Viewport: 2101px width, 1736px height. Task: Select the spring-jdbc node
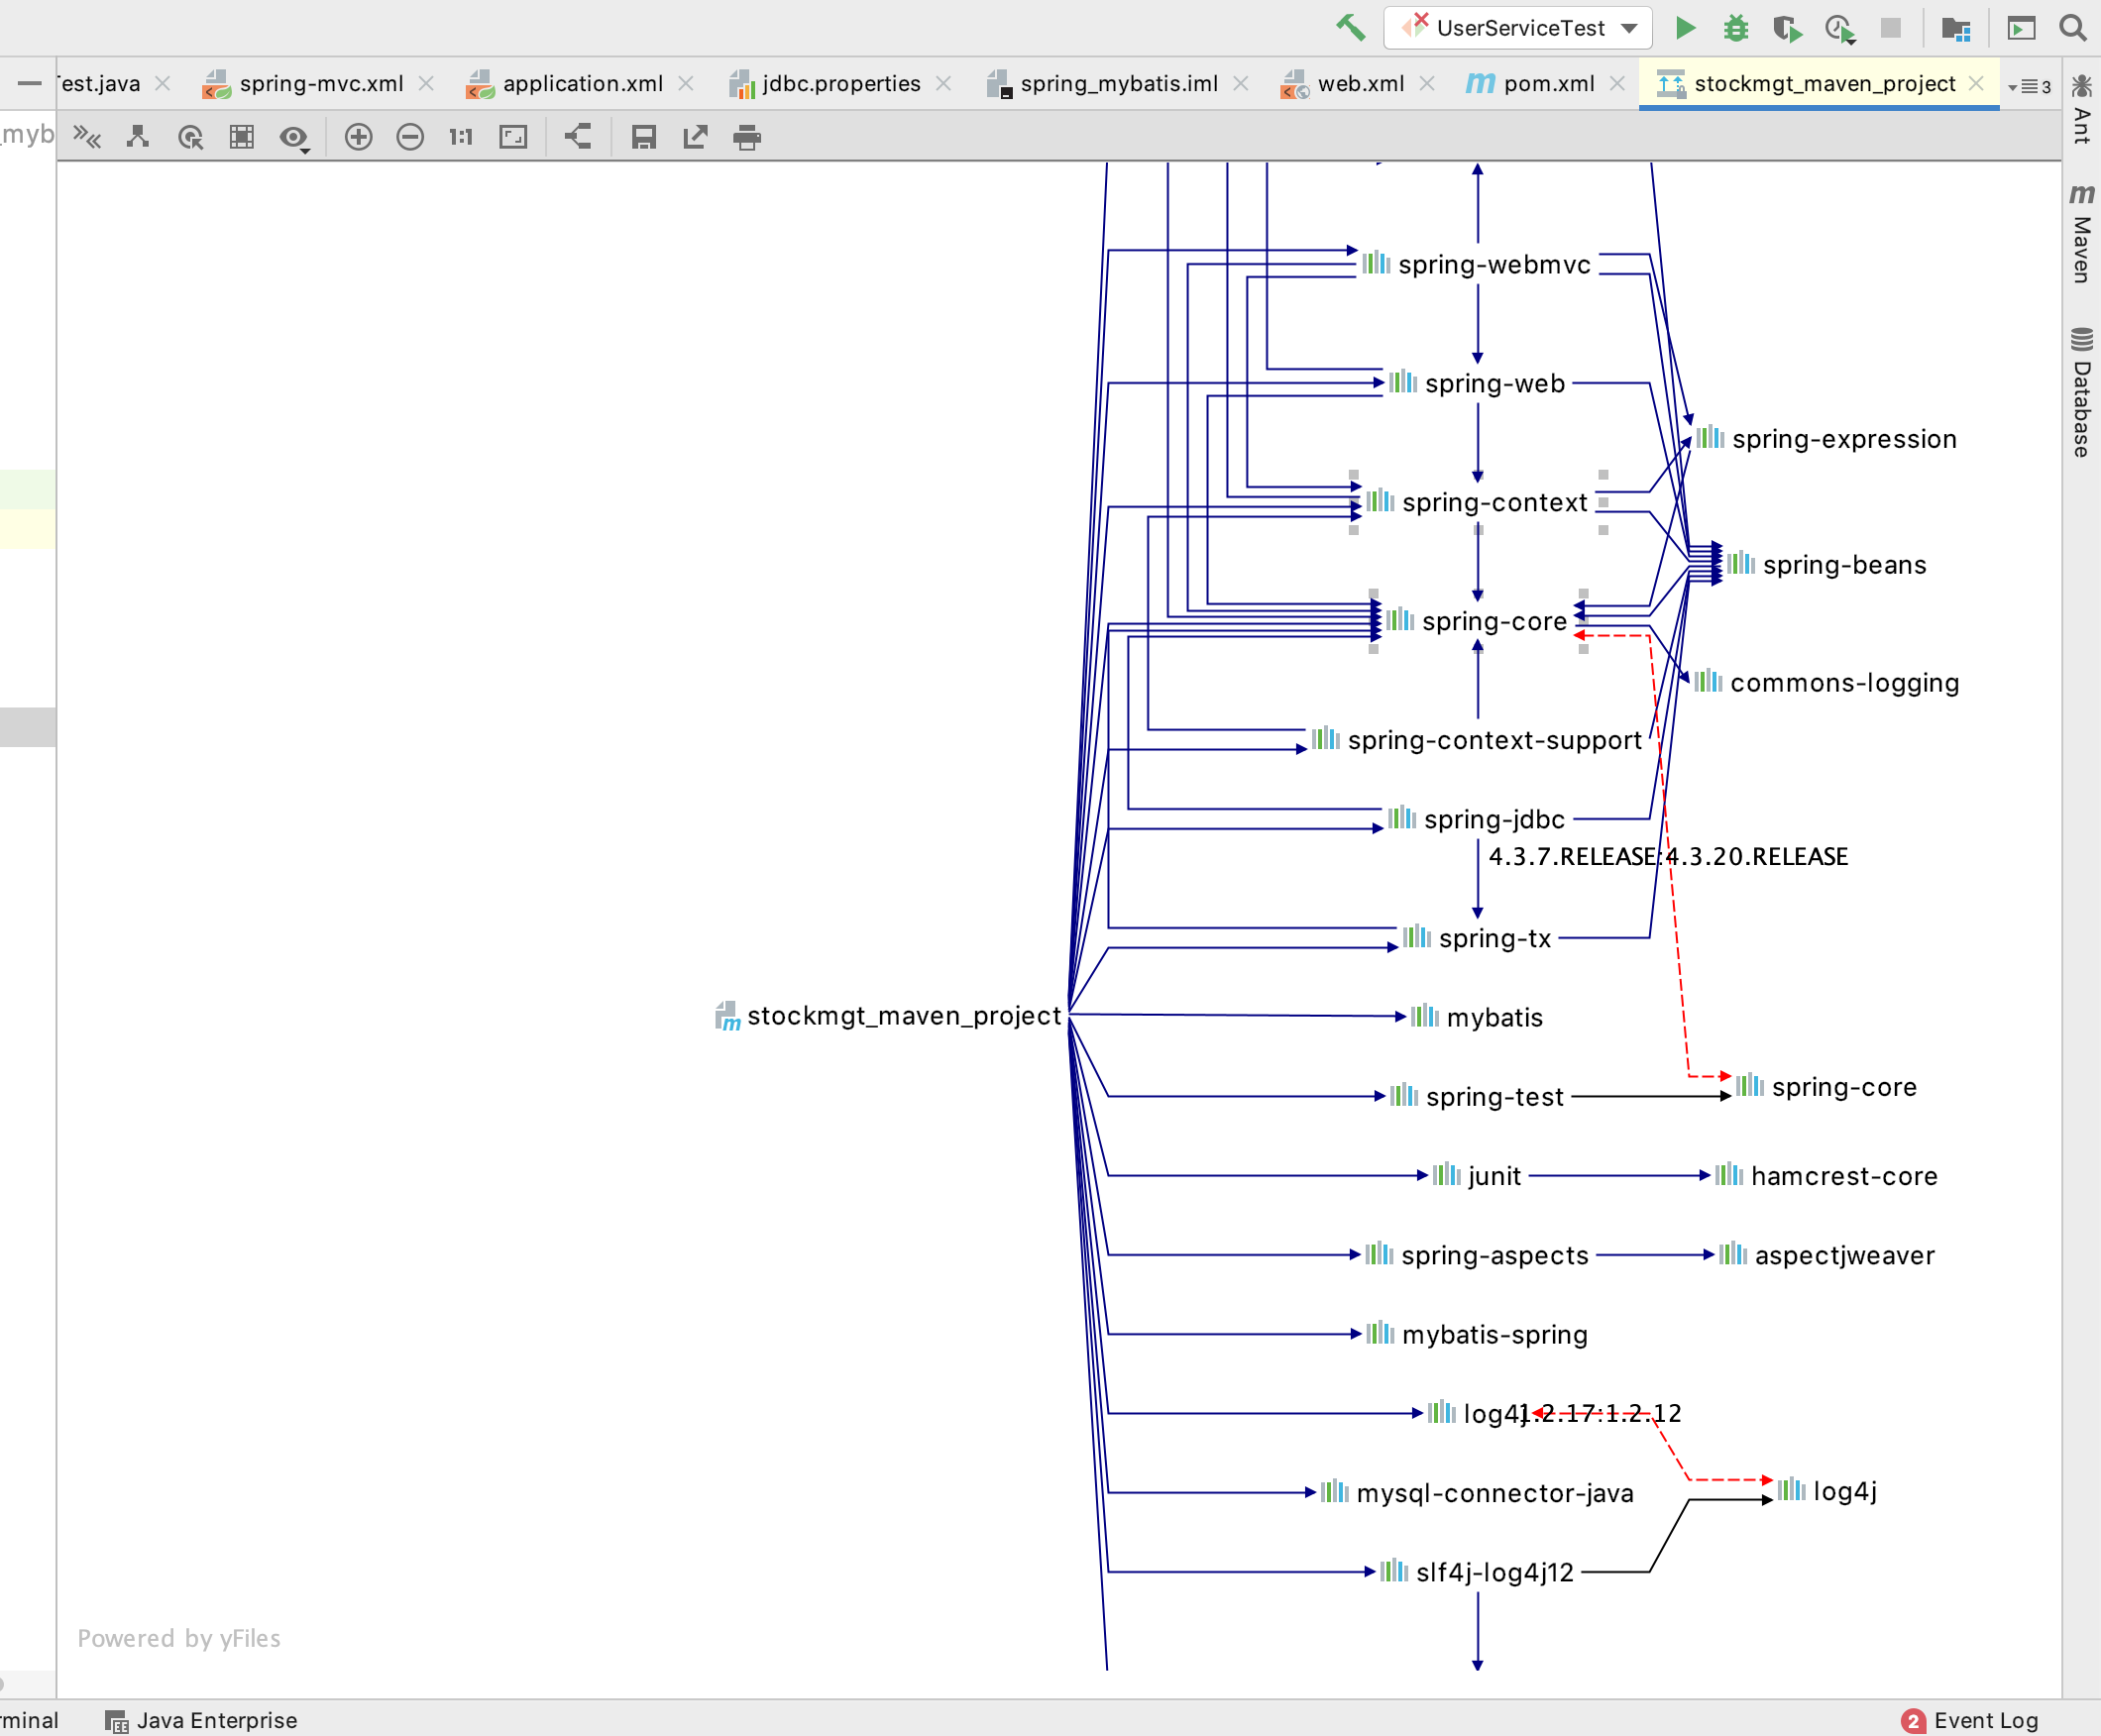(1477, 819)
